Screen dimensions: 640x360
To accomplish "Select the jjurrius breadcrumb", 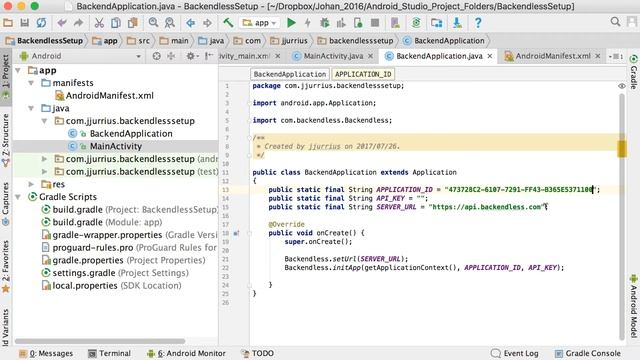I will tap(289, 41).
